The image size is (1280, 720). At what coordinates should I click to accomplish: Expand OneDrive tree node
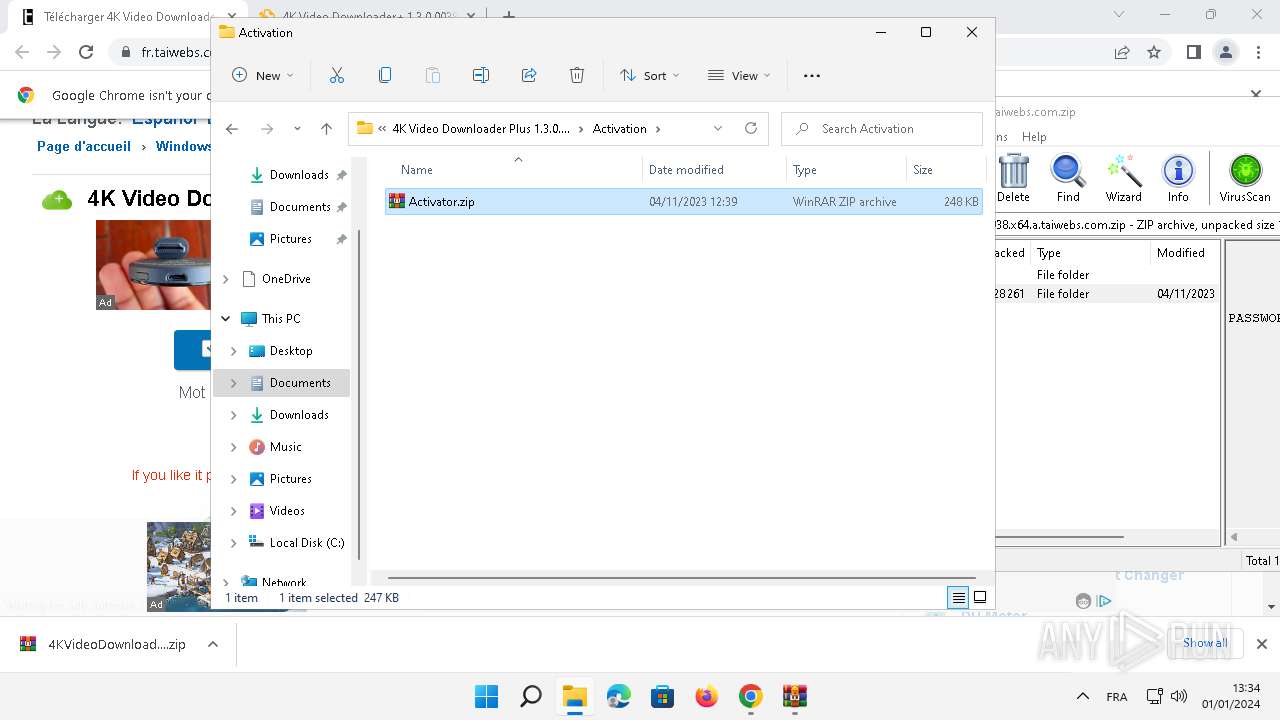point(226,279)
